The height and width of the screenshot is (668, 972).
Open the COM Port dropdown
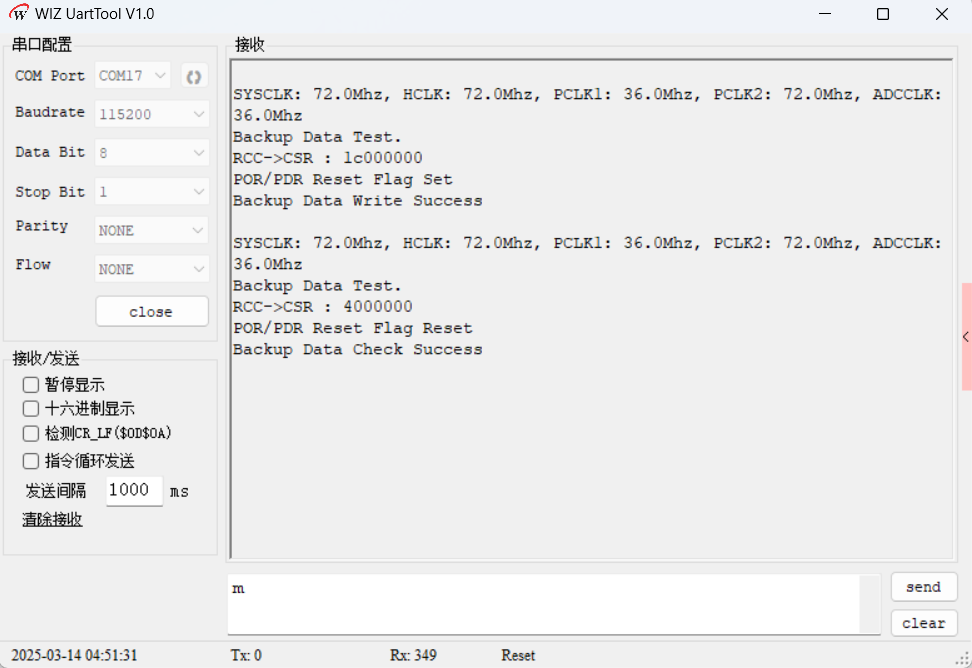(134, 76)
